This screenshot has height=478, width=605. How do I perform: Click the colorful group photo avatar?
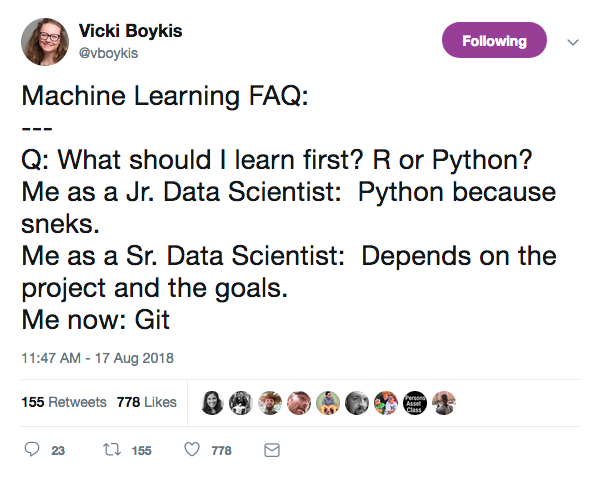(x=386, y=403)
